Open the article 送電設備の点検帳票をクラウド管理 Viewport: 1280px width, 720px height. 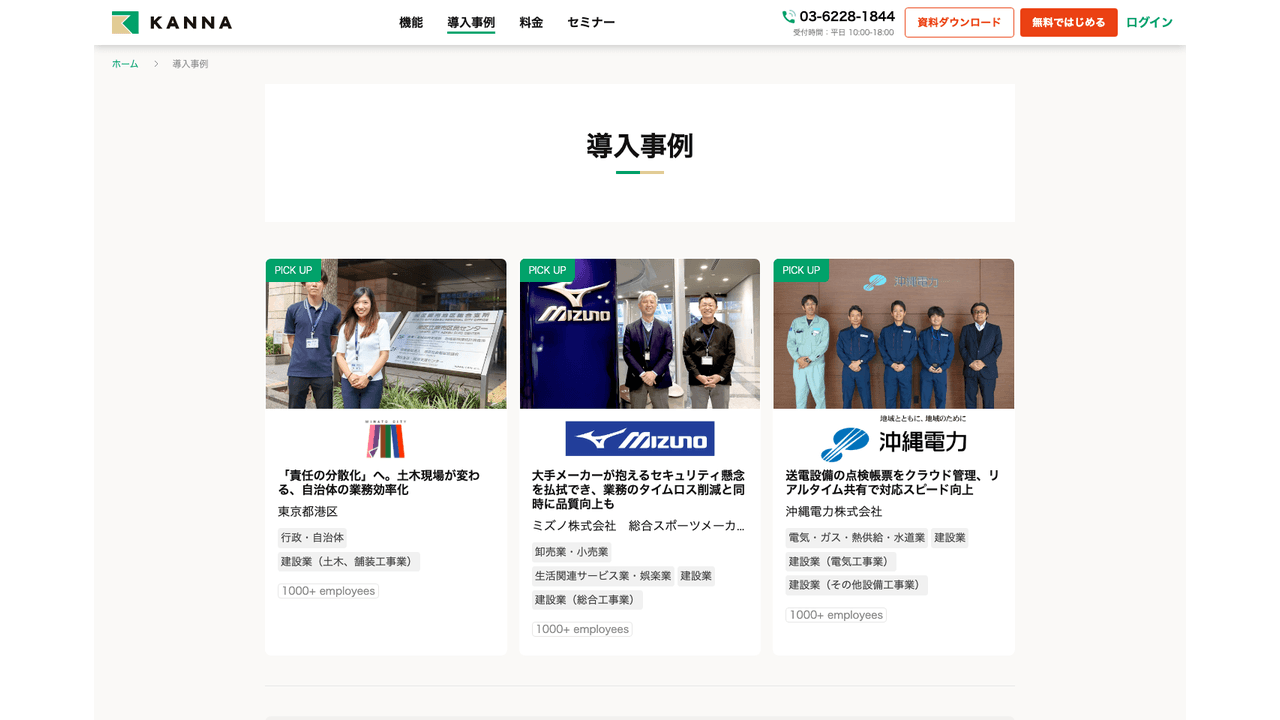click(x=892, y=483)
